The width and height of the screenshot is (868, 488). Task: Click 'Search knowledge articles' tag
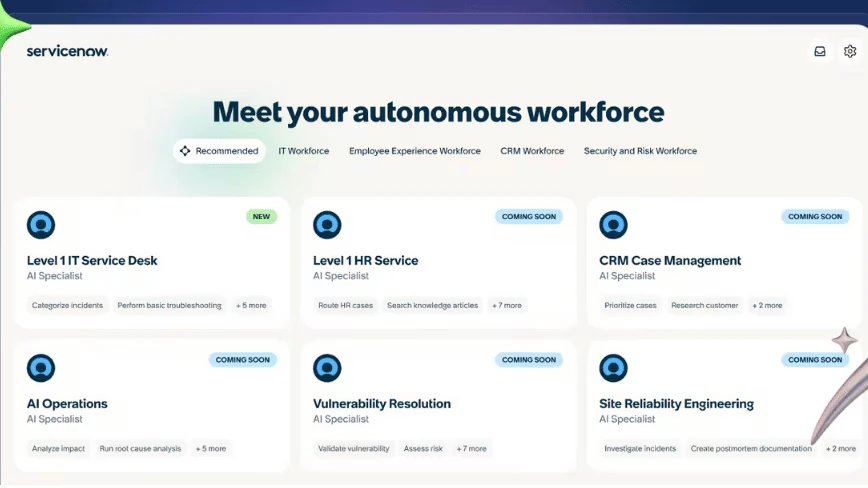click(432, 305)
